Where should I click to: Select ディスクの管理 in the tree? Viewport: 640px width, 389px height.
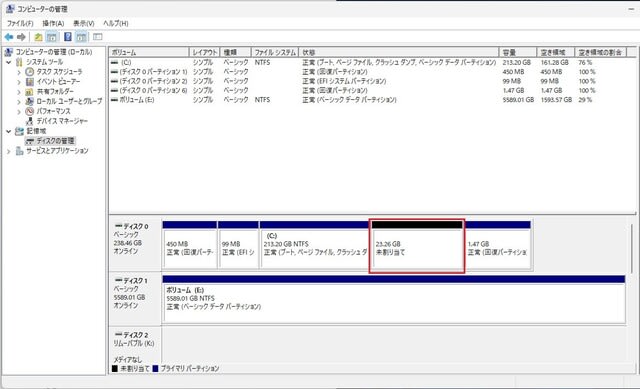50,141
